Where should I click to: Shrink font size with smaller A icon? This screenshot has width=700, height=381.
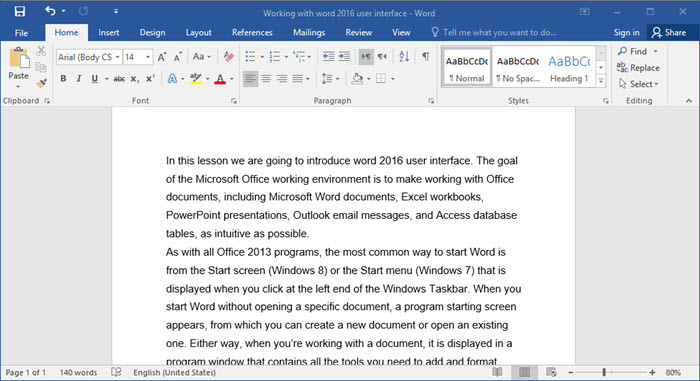point(178,57)
